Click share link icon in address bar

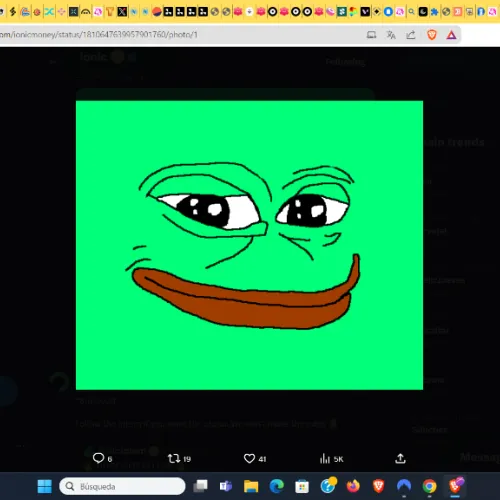(411, 35)
